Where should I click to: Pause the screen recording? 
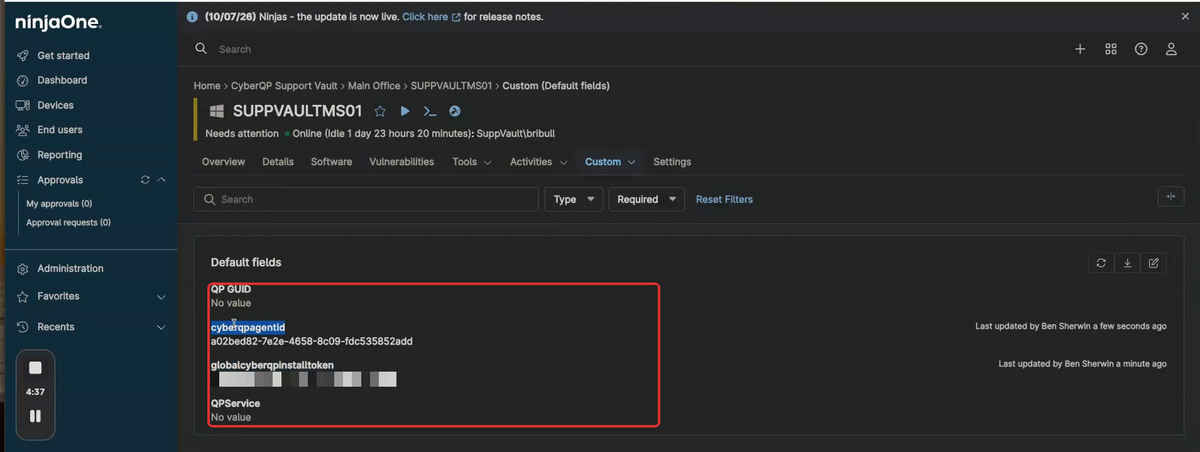(35, 416)
